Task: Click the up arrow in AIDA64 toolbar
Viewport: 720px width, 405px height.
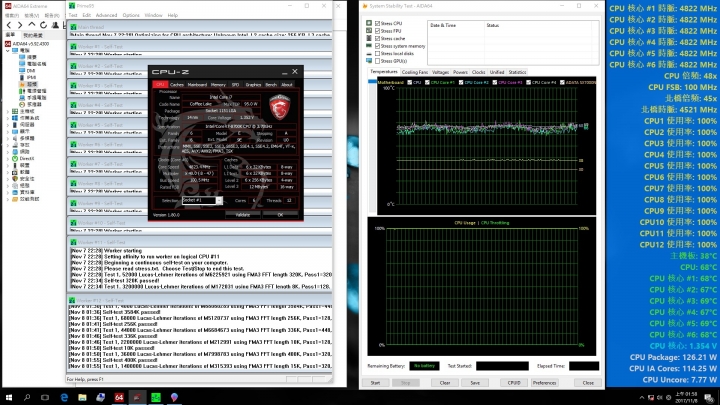Action: (32, 25)
